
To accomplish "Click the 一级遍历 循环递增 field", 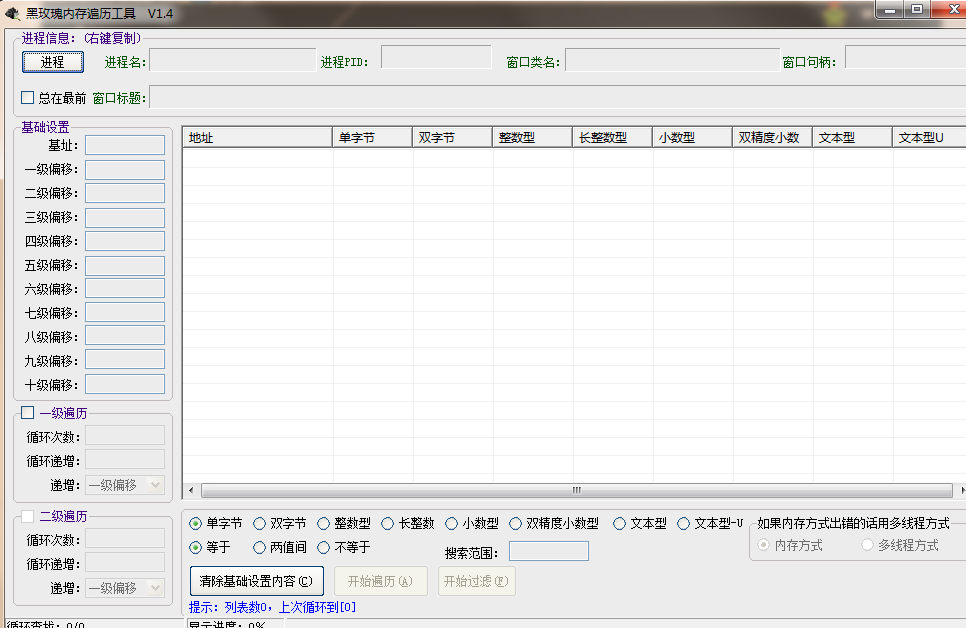I will (x=125, y=459).
